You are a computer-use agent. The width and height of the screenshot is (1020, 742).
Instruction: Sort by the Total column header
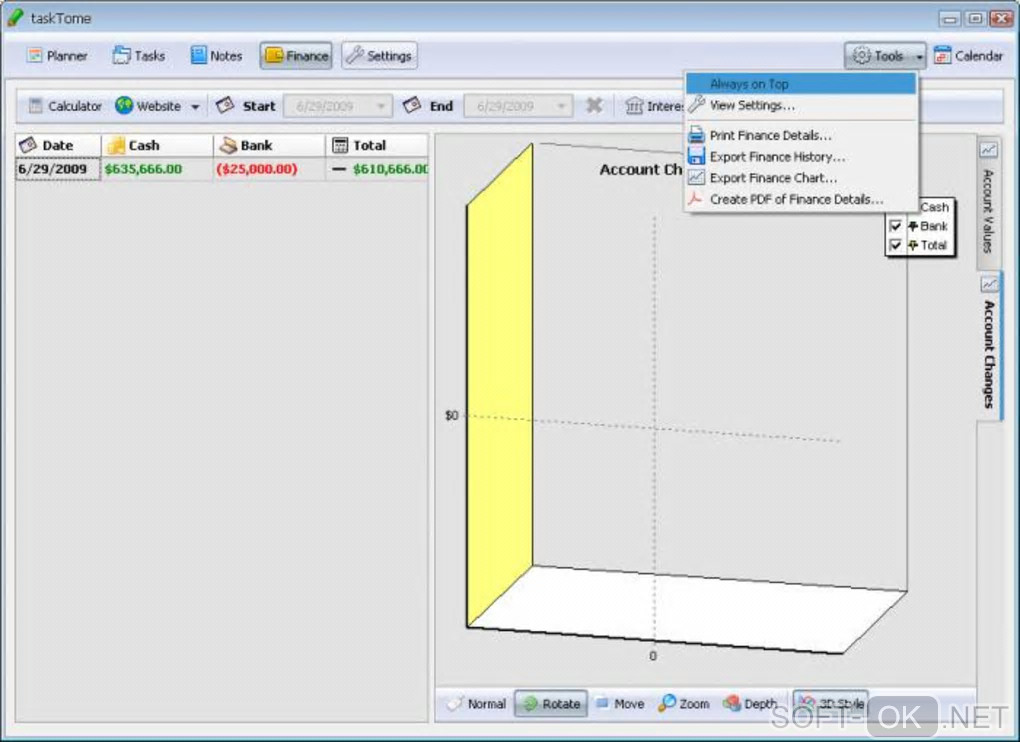coord(377,145)
